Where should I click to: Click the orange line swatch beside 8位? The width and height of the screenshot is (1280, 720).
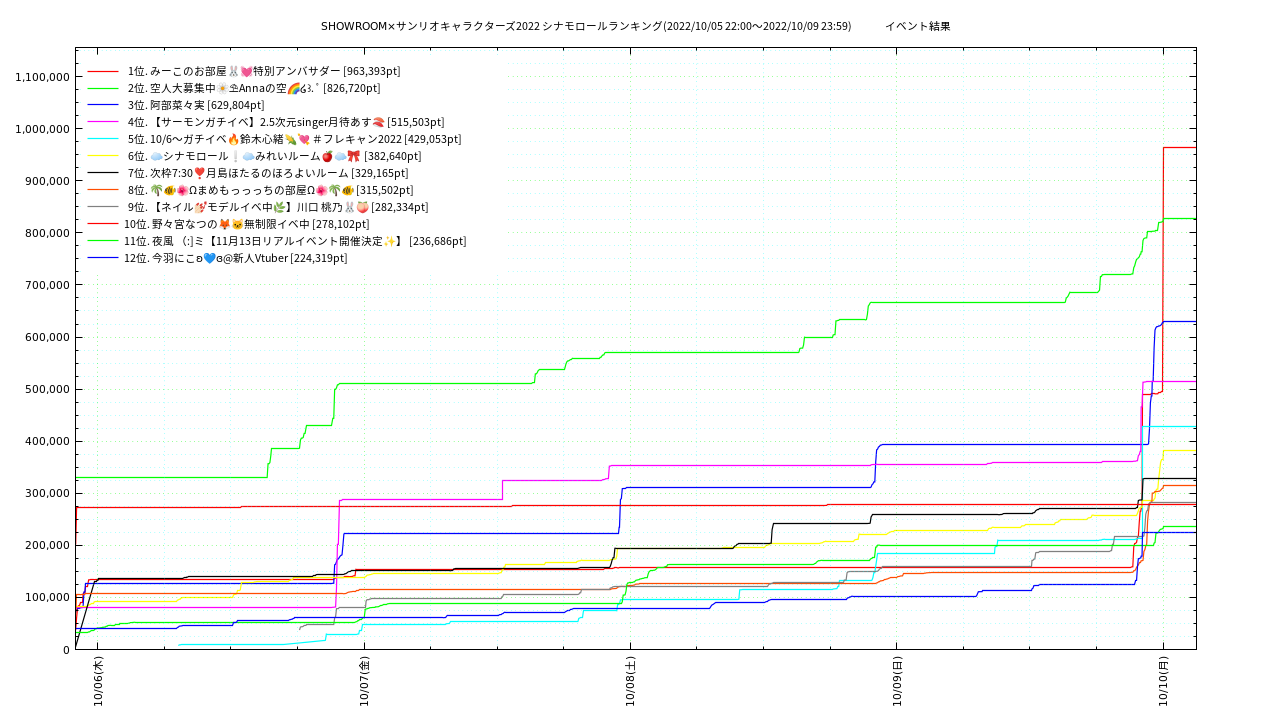[103, 191]
